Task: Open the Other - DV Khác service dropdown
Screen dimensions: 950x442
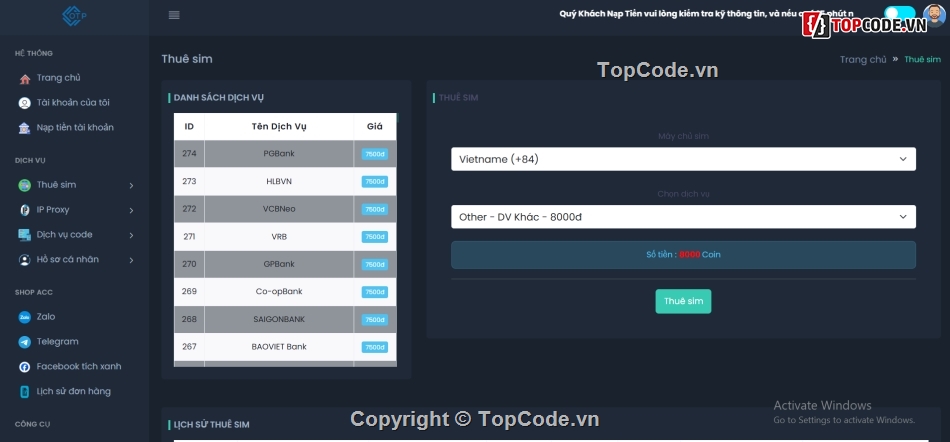Action: point(683,217)
